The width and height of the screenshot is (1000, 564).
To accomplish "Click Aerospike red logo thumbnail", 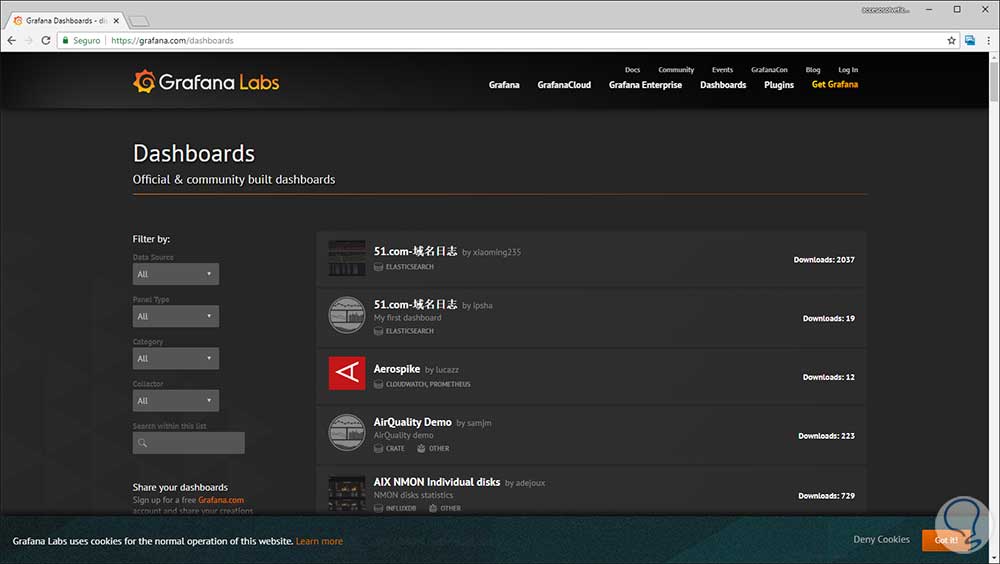I will pyautogui.click(x=347, y=373).
